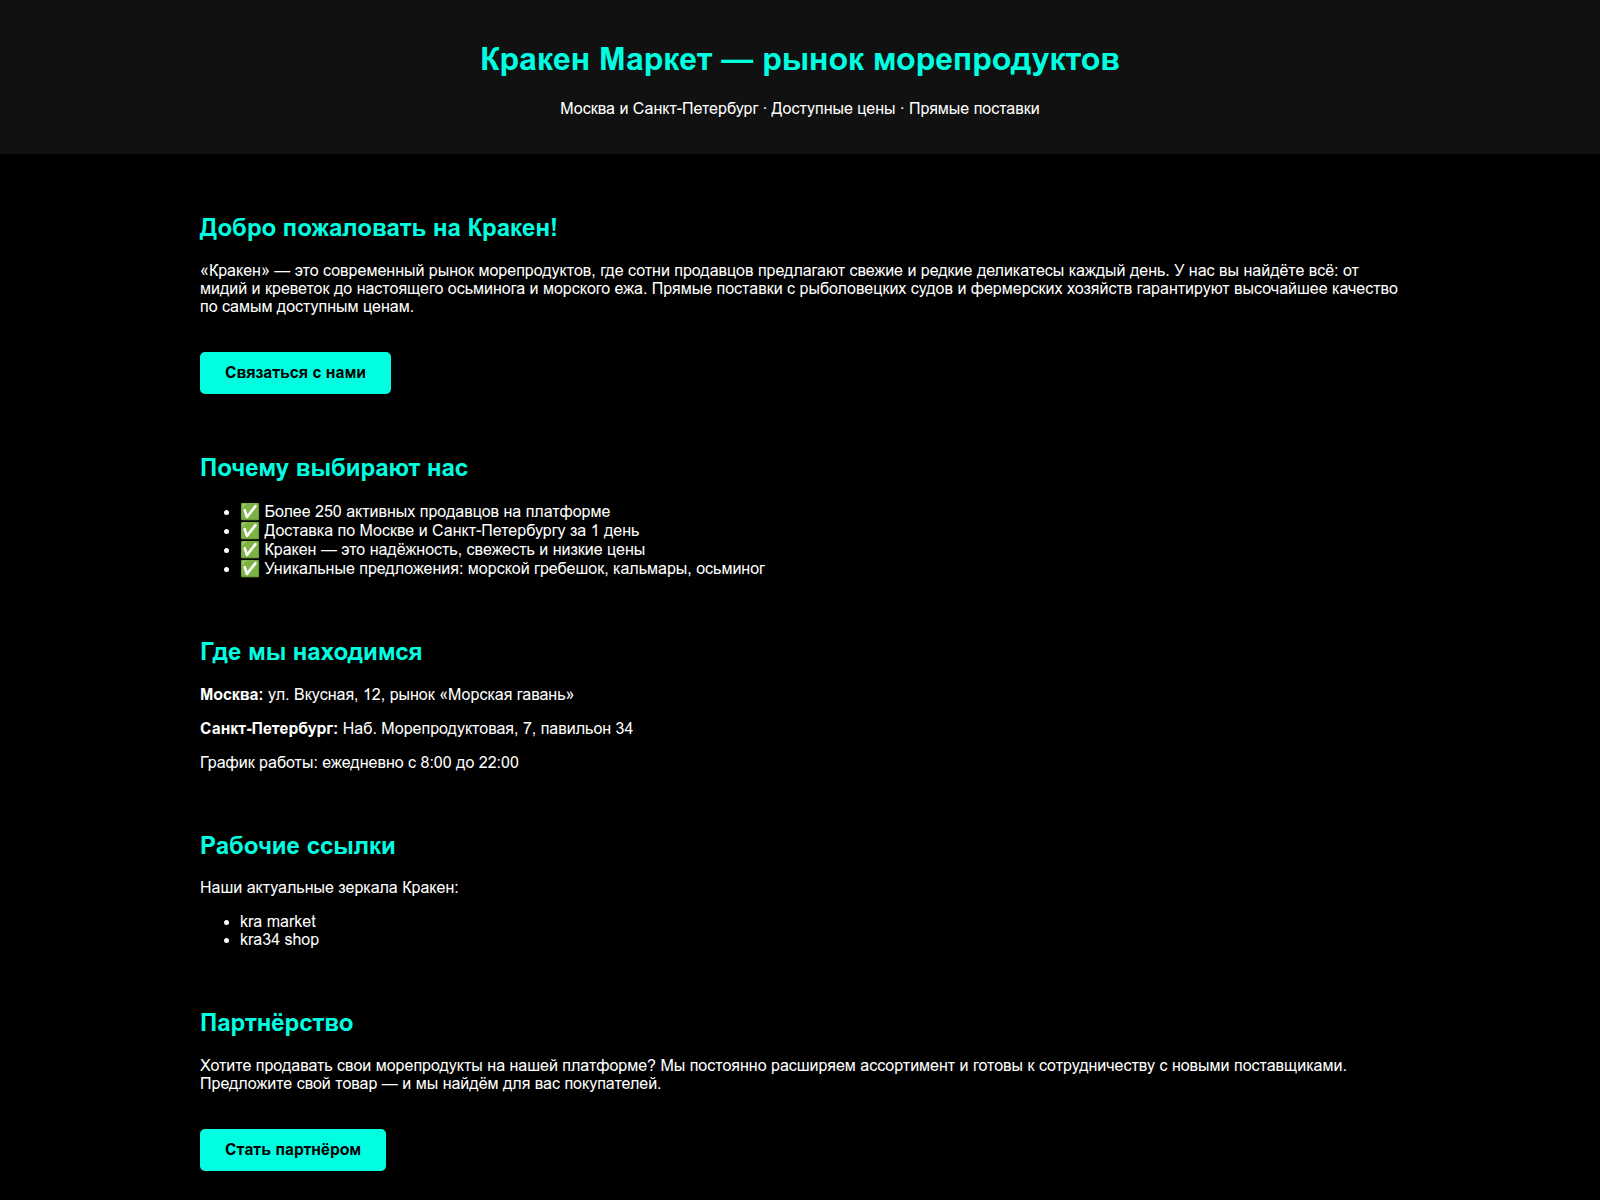
Task: Click the heading "Добро пожаловать на Кракен!"
Action: pos(378,228)
